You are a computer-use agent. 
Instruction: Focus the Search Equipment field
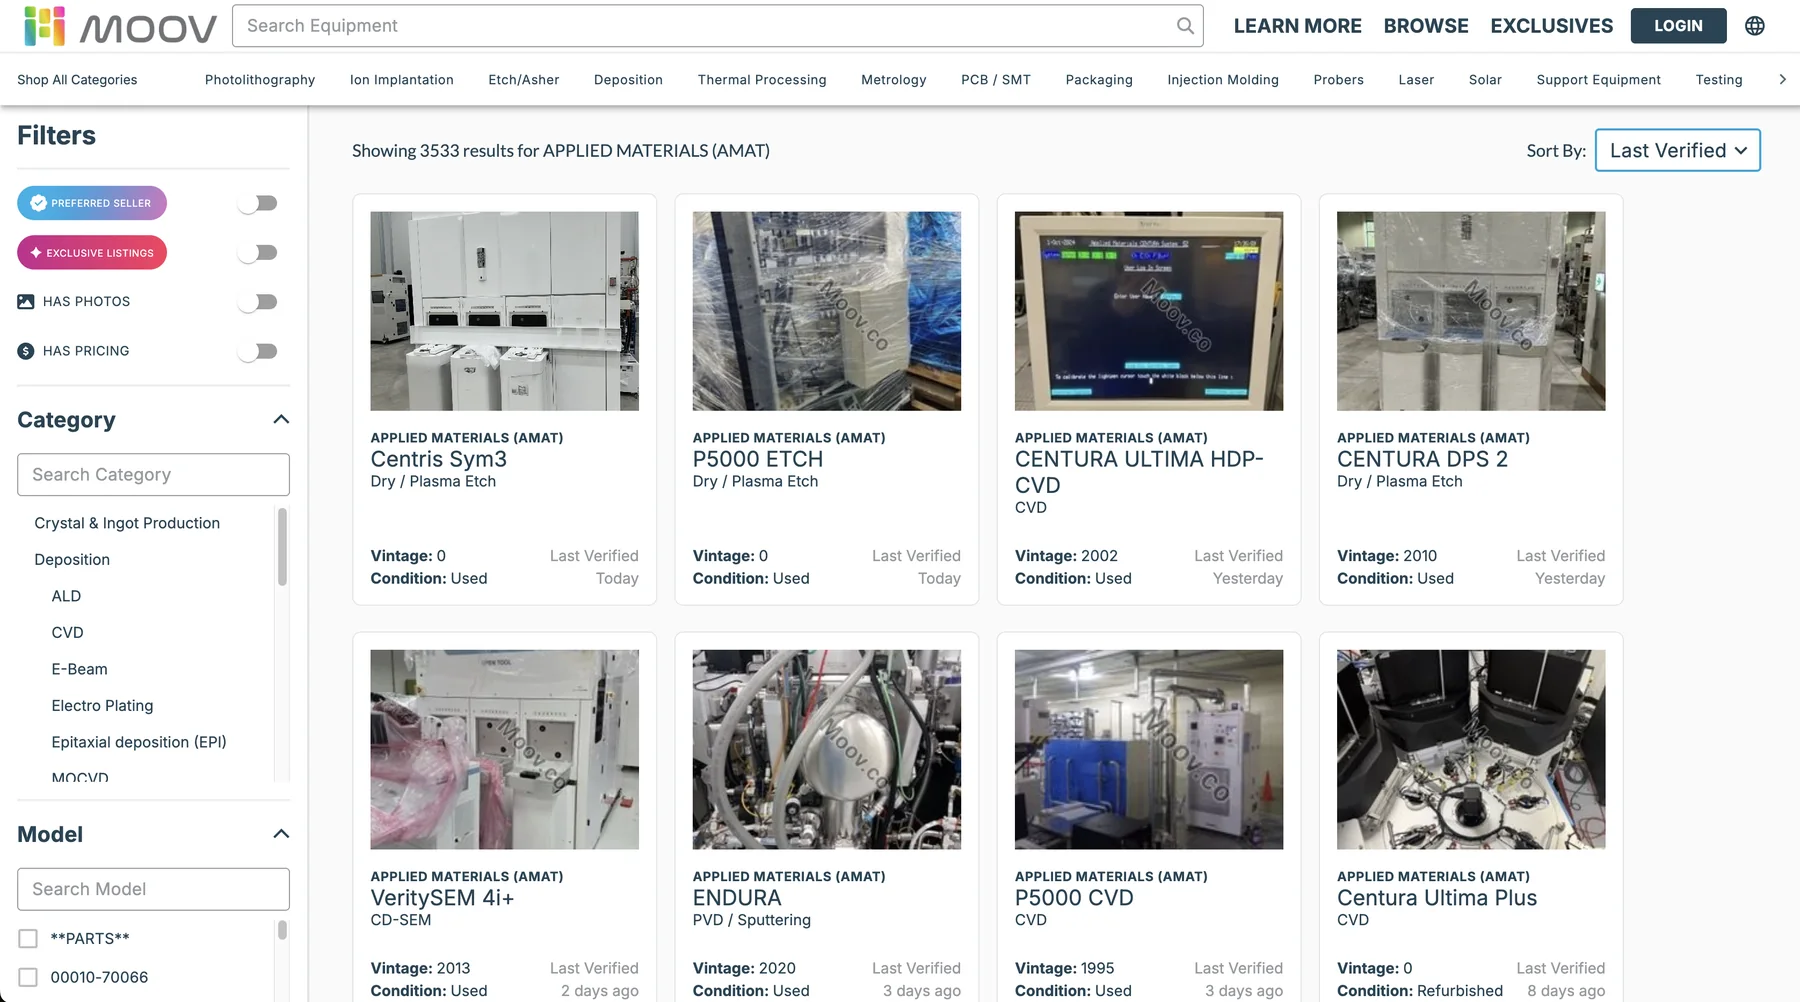[717, 26]
